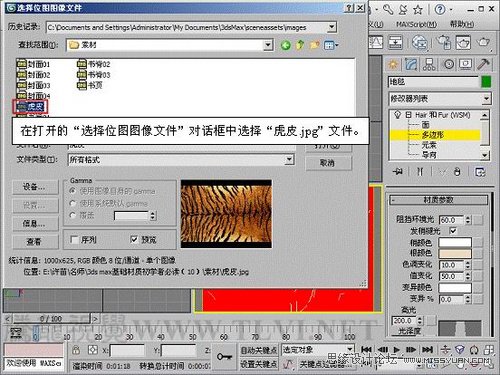Open the MAXScript(M) menu
The height and width of the screenshot is (375, 500).
(x=416, y=24)
